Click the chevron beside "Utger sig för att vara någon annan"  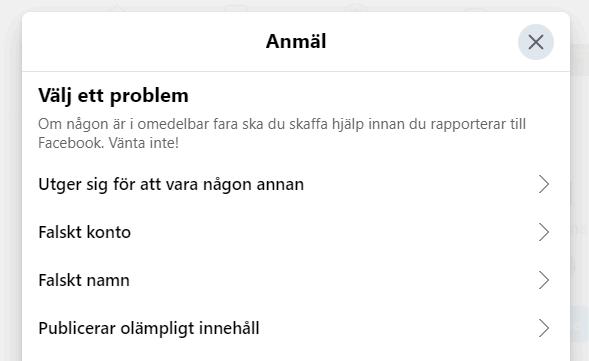coord(544,184)
